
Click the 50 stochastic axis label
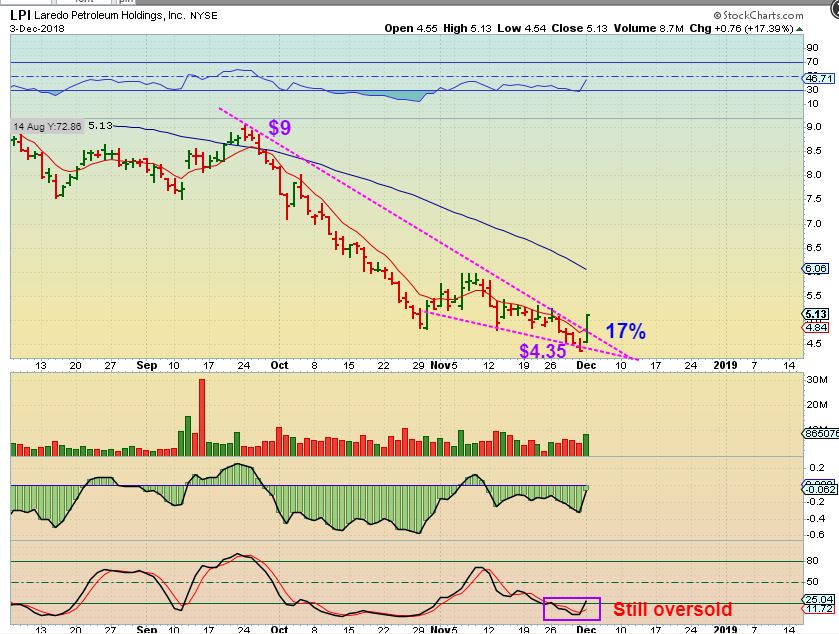tap(812, 582)
